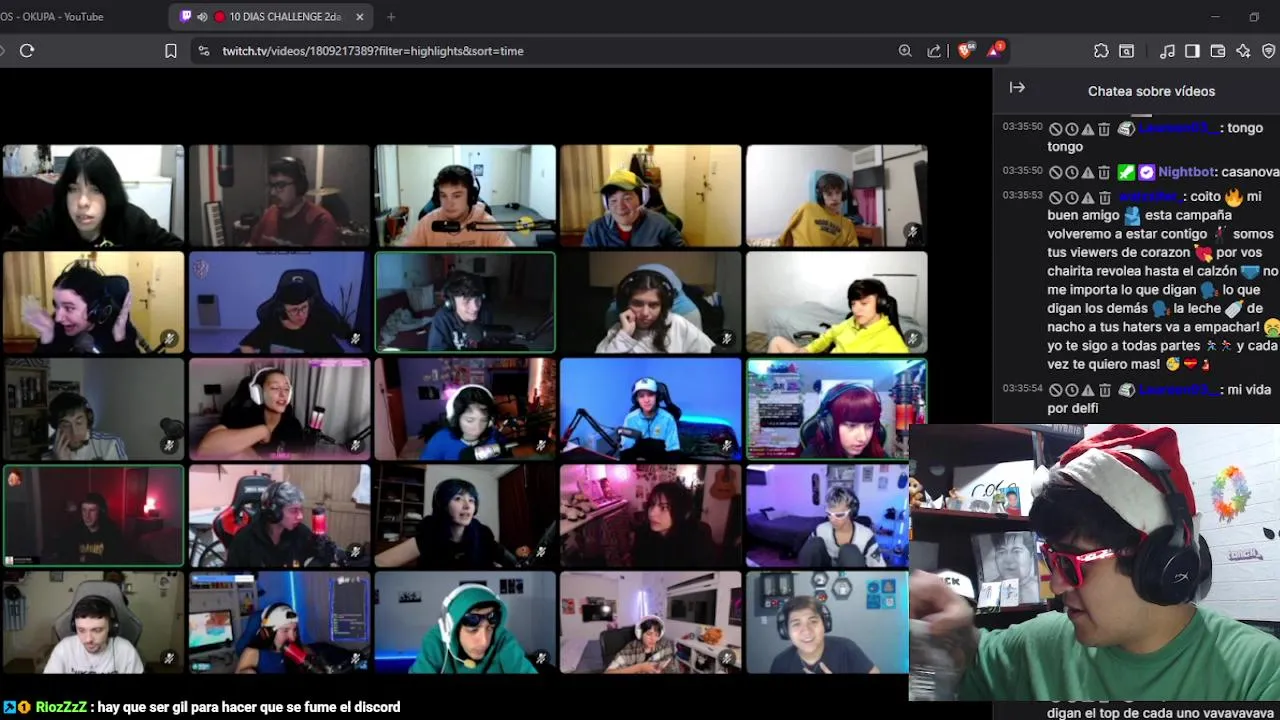Ban Nightbot using the ban icon
This screenshot has width=1280, height=720.
pos(1055,173)
